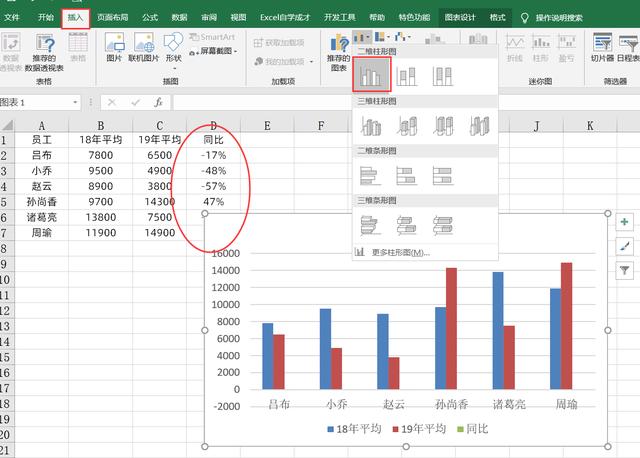Viewport: 640px width, 458px height.
Task: Pick the 3-D stacked bar chart
Action: (407, 225)
